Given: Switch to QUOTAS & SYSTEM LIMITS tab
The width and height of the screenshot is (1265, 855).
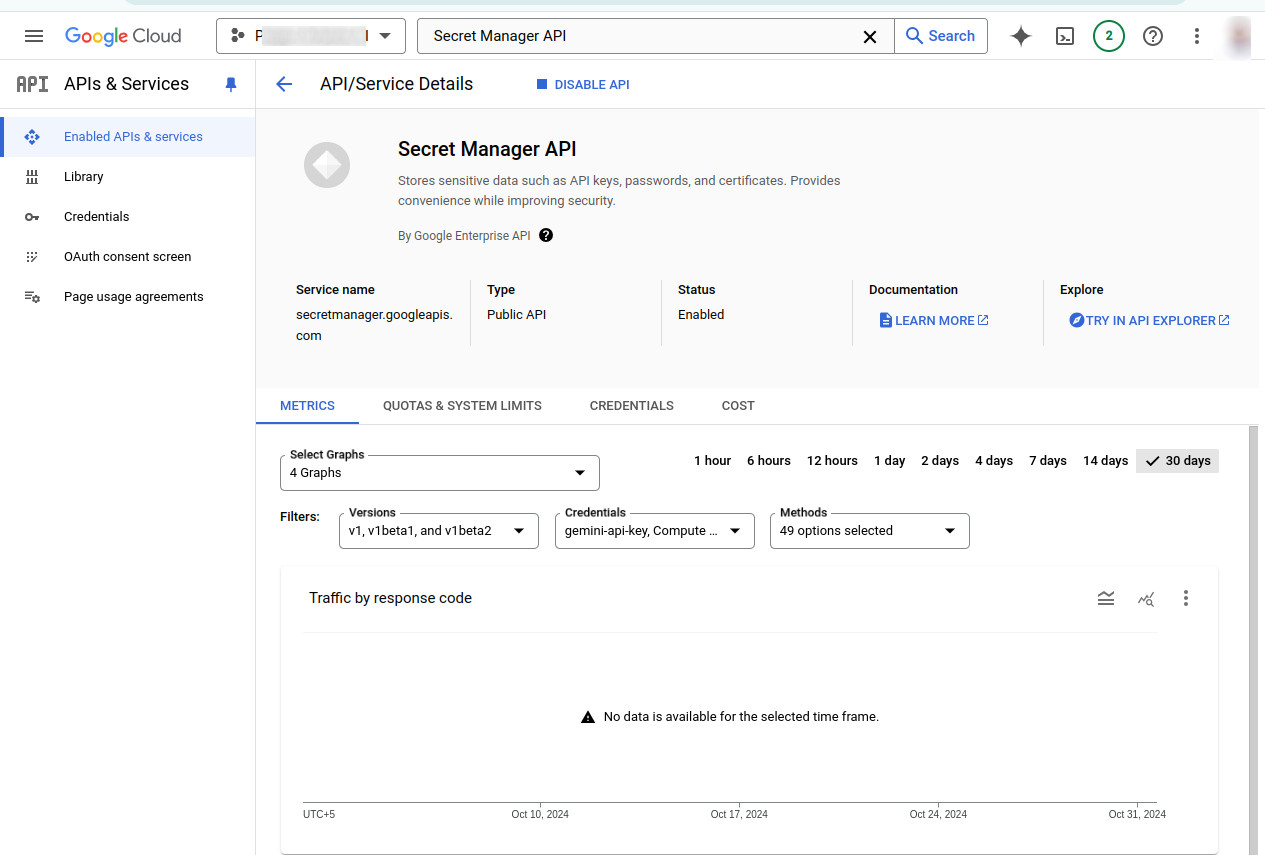Looking at the screenshot, I should coord(462,406).
